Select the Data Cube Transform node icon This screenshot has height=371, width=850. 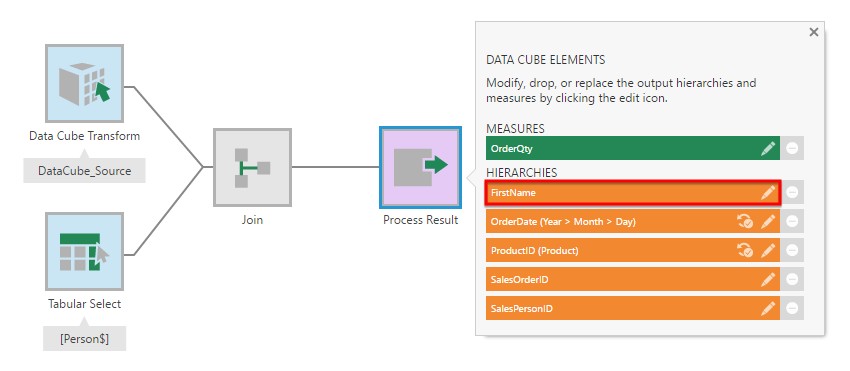pyautogui.click(x=85, y=84)
